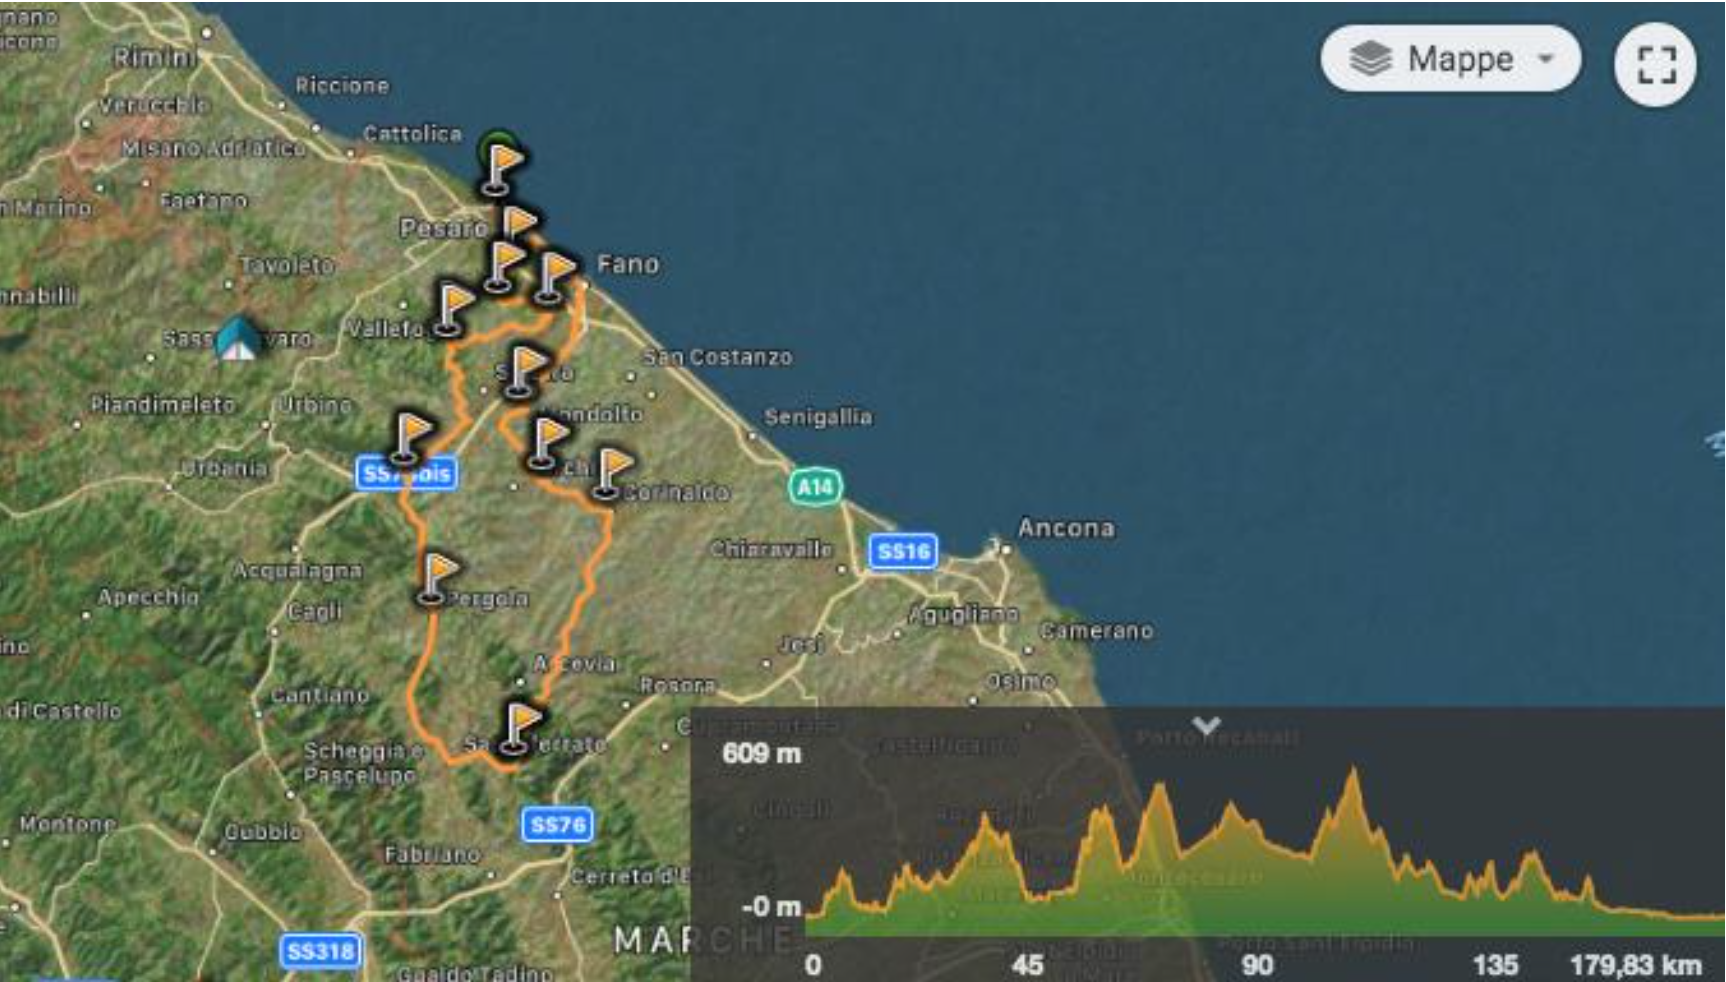Viewport: 1726px width, 982px height.
Task: Click the southernmost flag near Sassoferrato
Action: (519, 727)
